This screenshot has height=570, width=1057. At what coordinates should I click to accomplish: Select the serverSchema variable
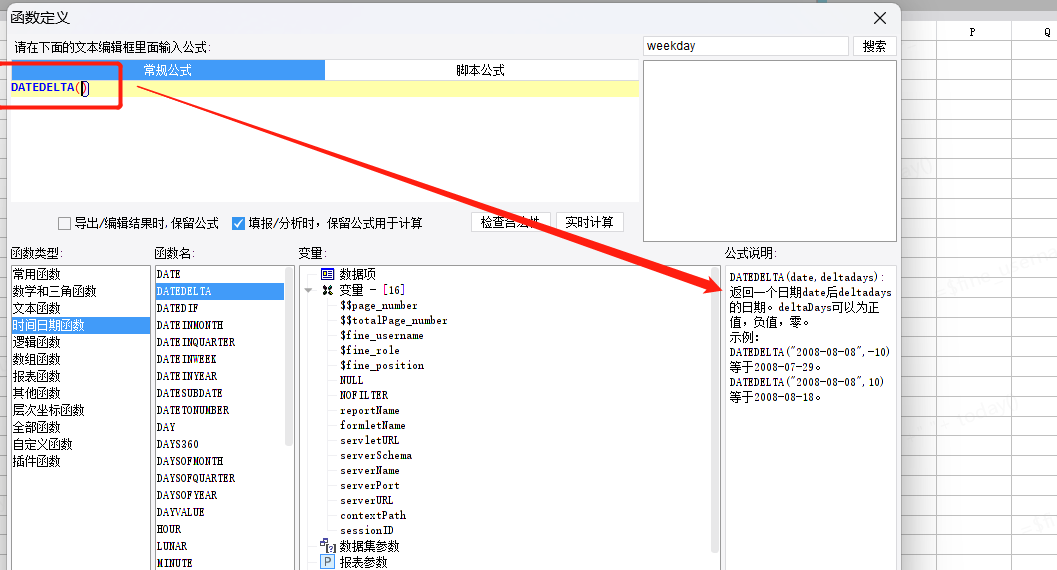click(375, 455)
